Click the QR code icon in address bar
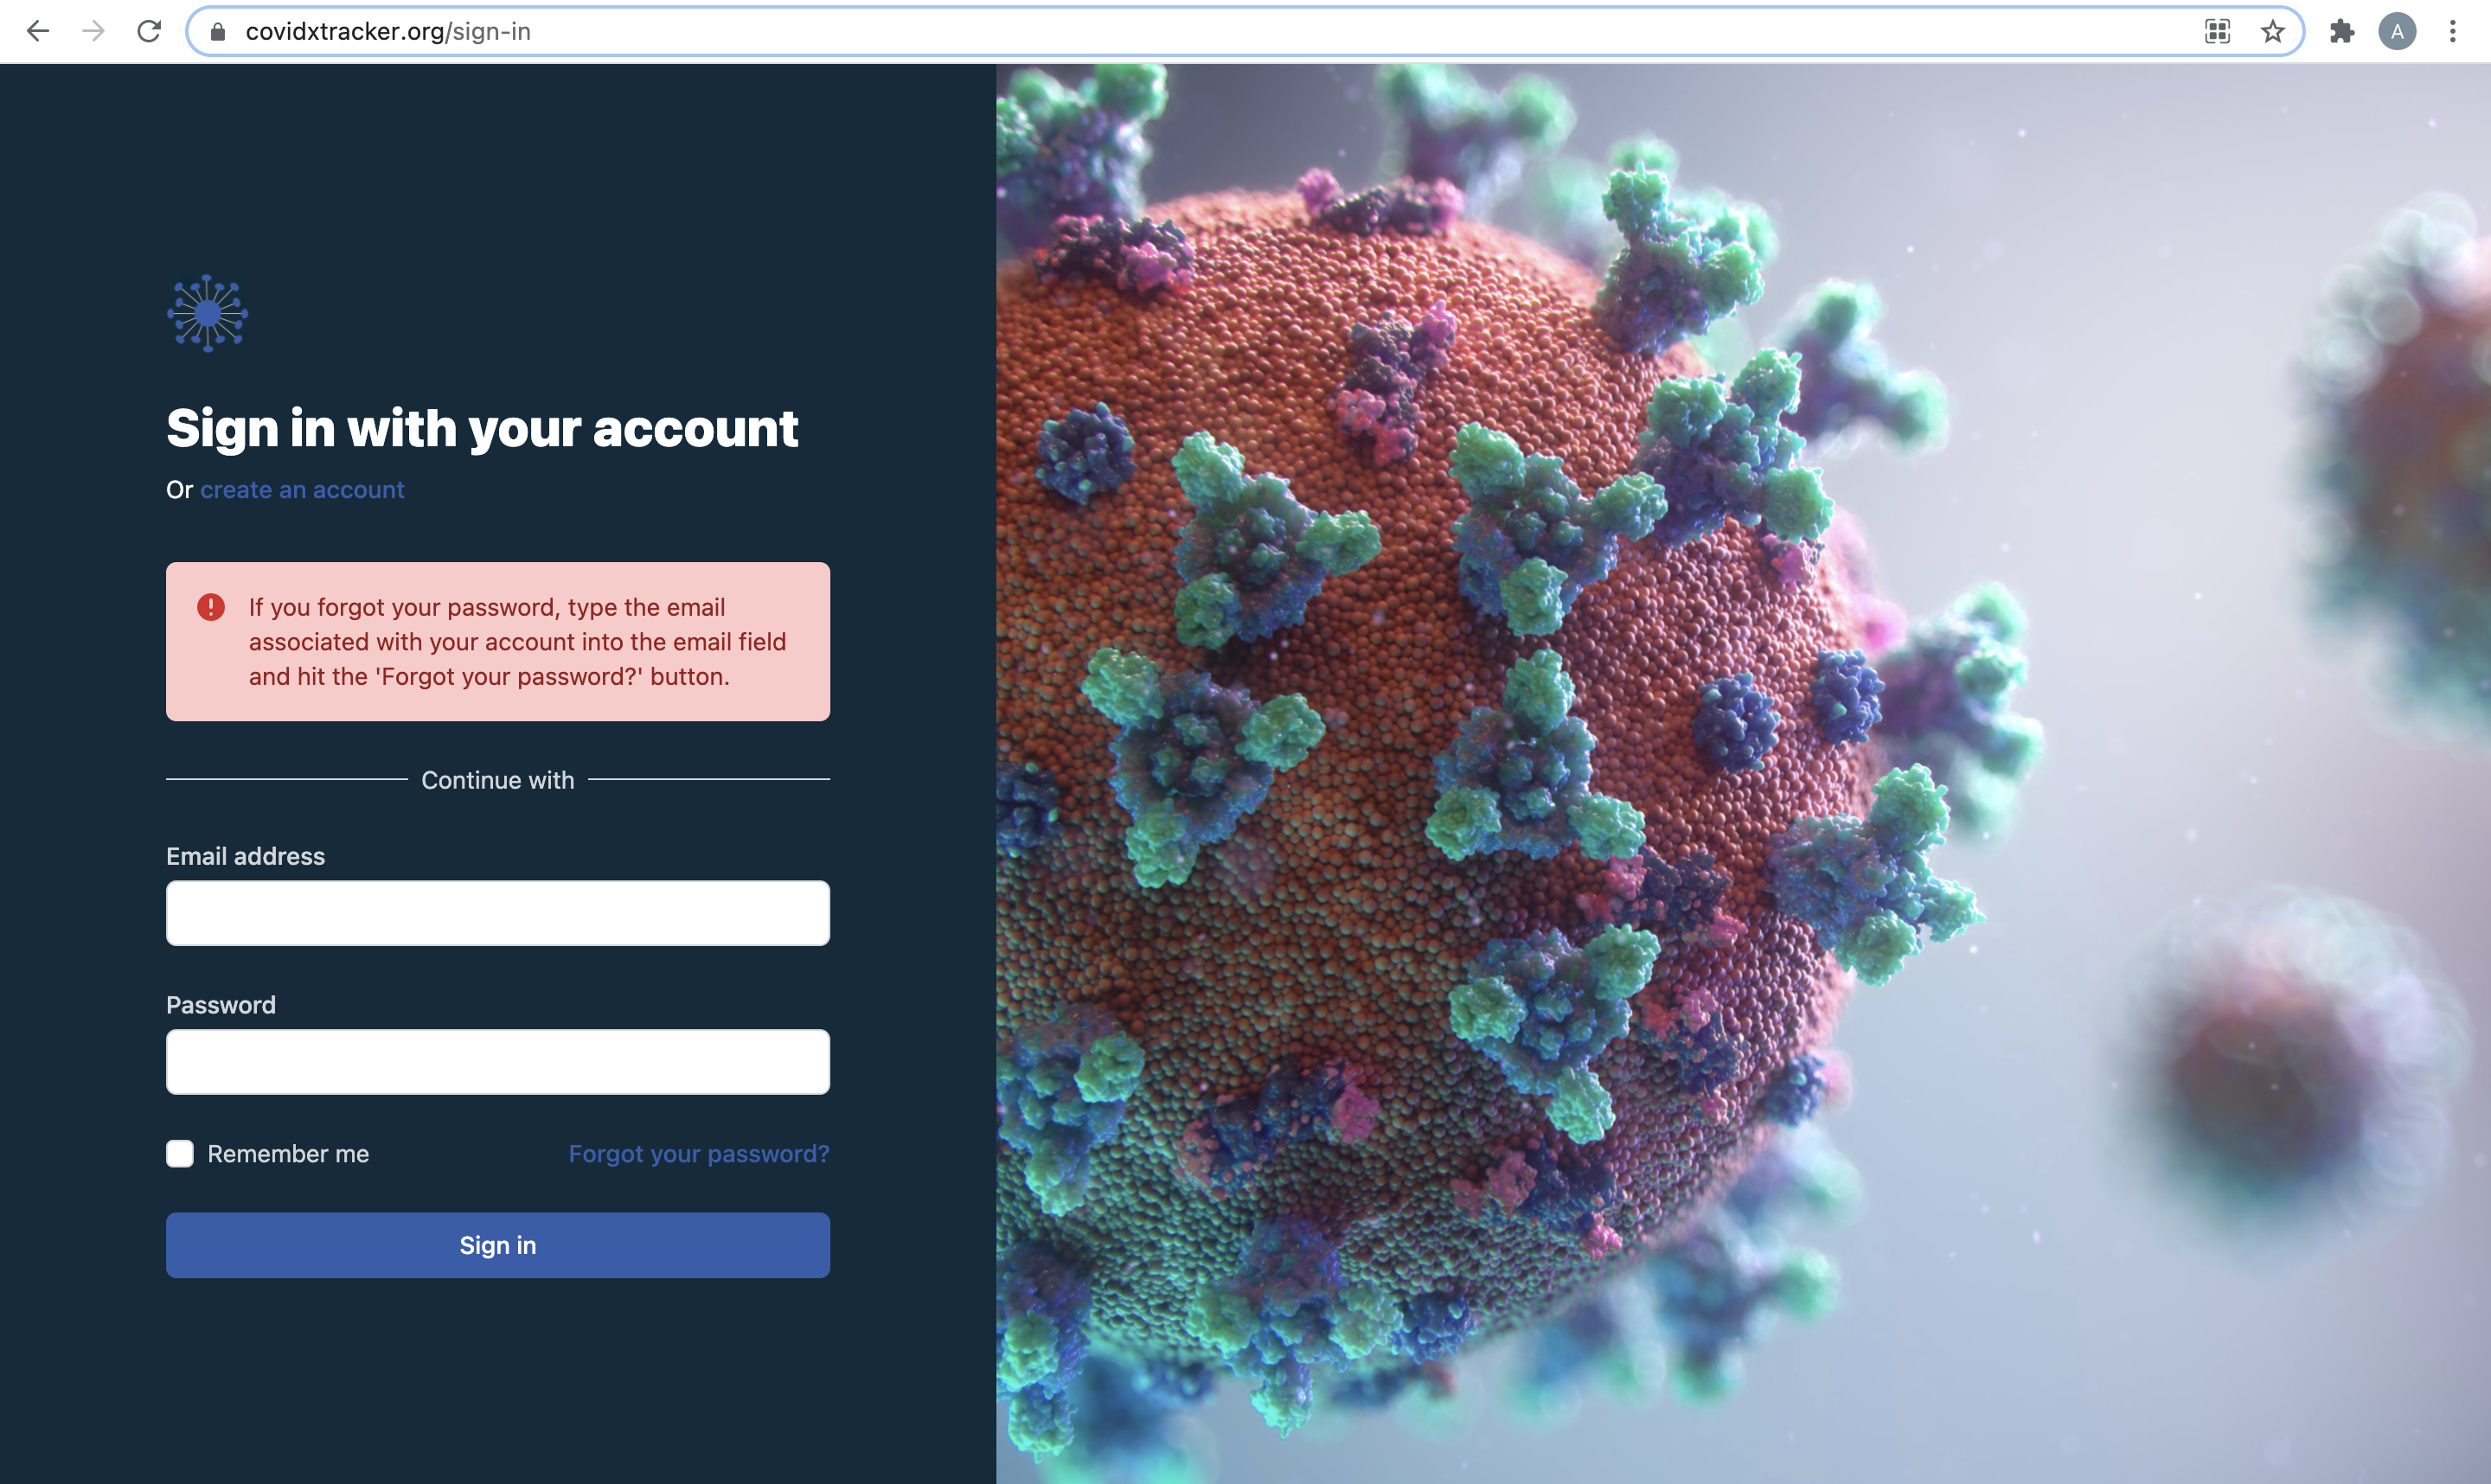 2217,32
